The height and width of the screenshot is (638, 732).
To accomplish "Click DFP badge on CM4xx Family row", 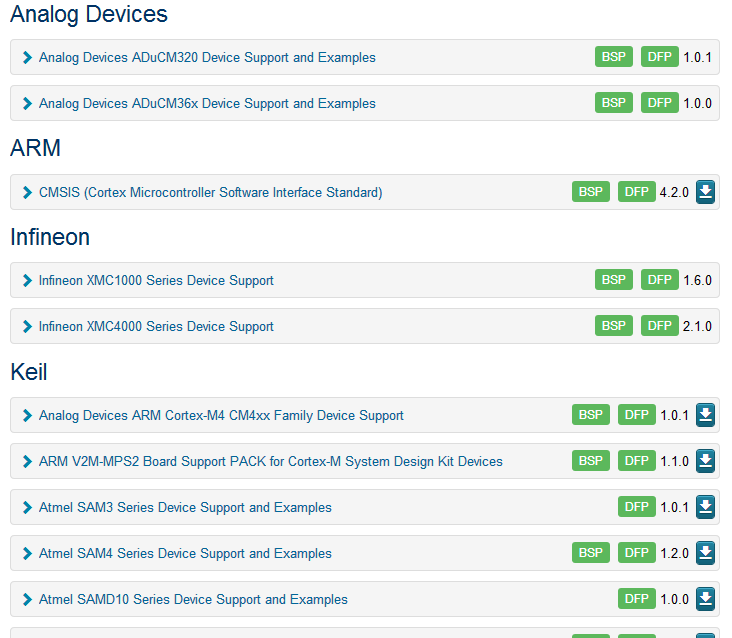I will [637, 414].
